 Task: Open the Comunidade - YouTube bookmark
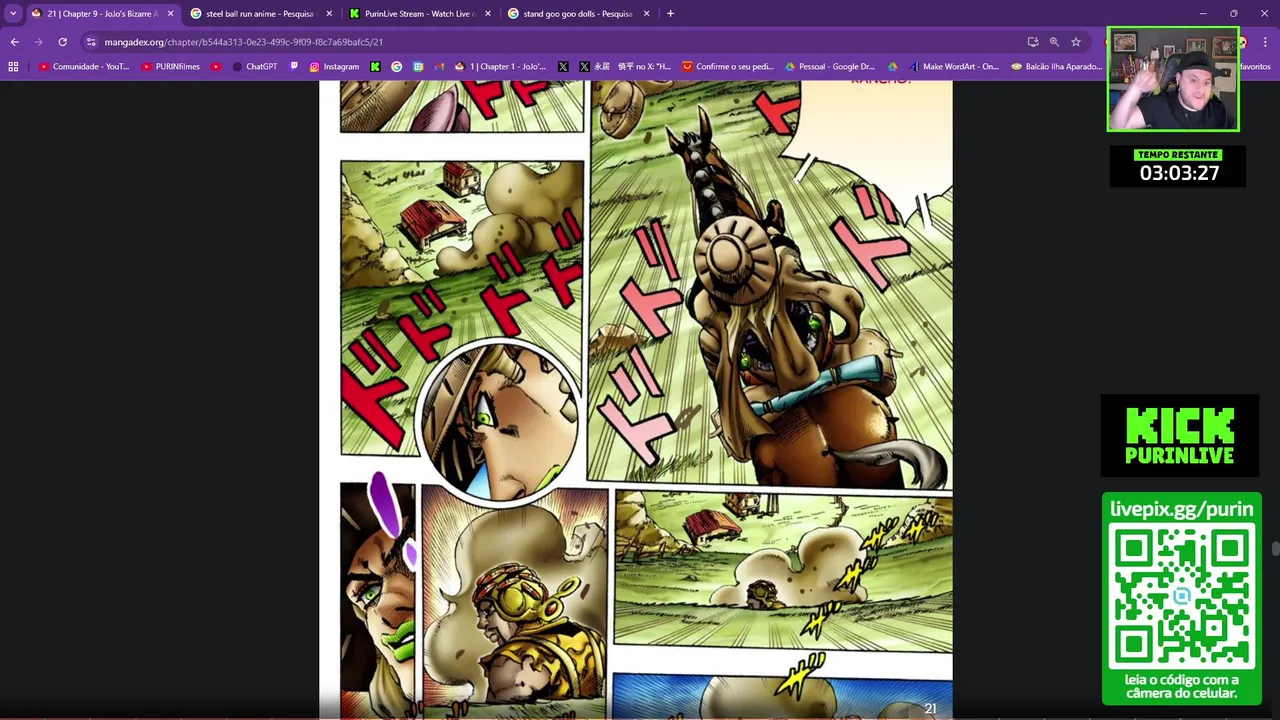[x=84, y=67]
